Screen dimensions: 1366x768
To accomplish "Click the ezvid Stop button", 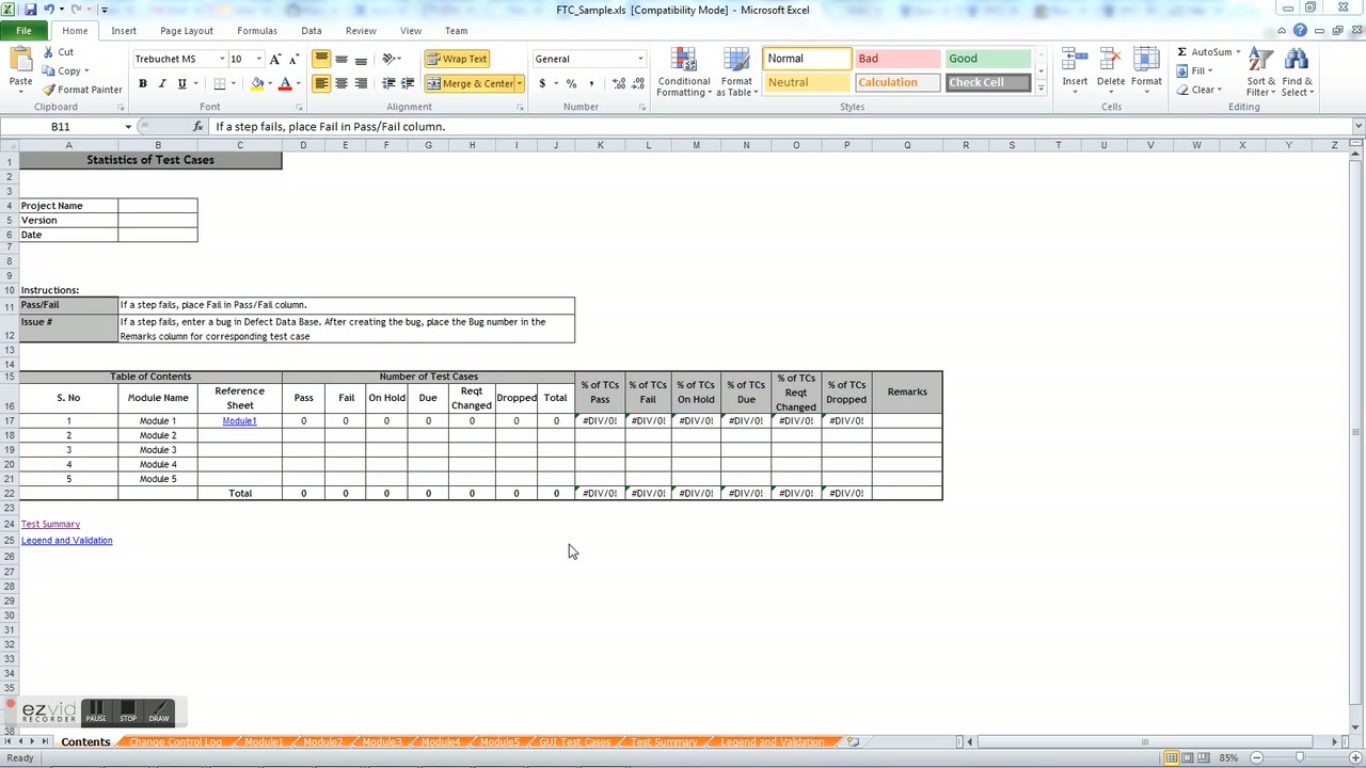I will coord(128,711).
